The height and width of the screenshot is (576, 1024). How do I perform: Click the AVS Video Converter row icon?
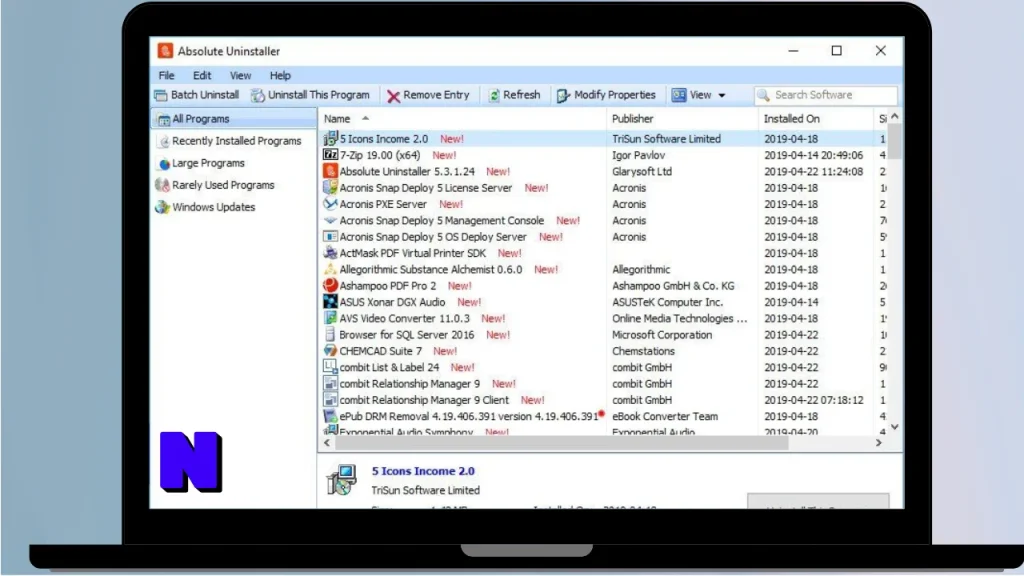[330, 318]
